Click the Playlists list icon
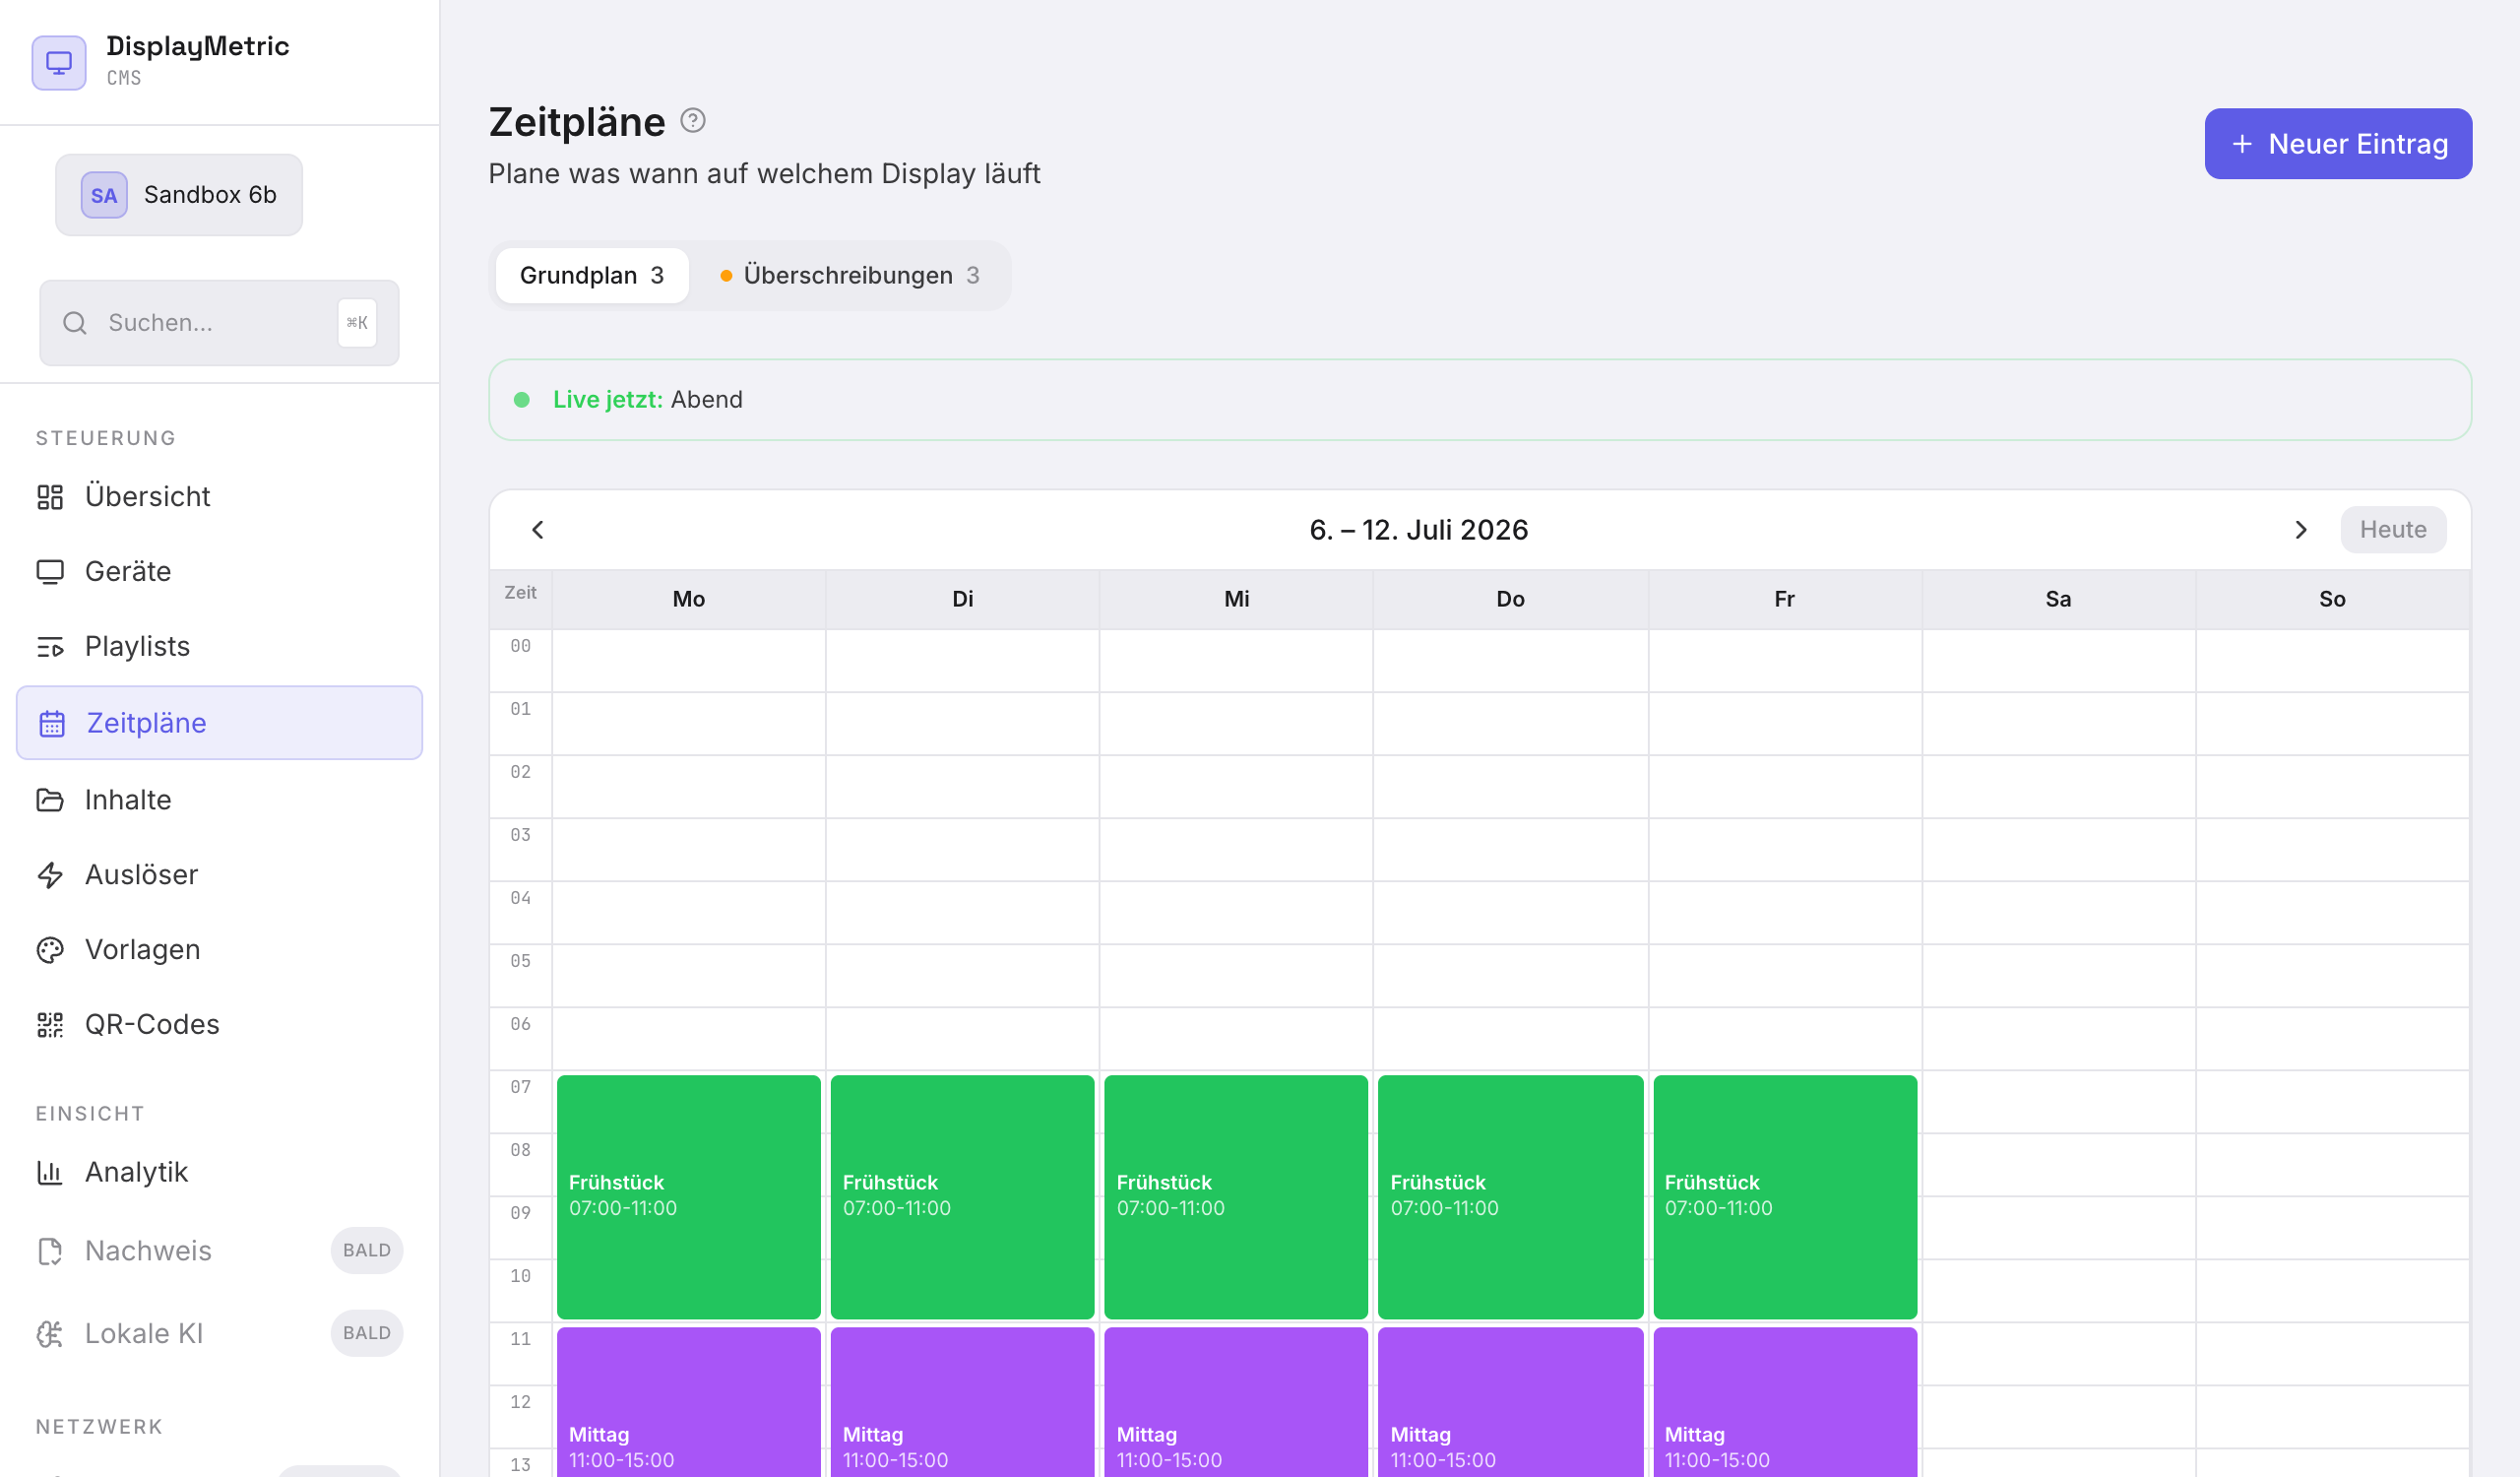Viewport: 2520px width, 1477px height. point(50,647)
